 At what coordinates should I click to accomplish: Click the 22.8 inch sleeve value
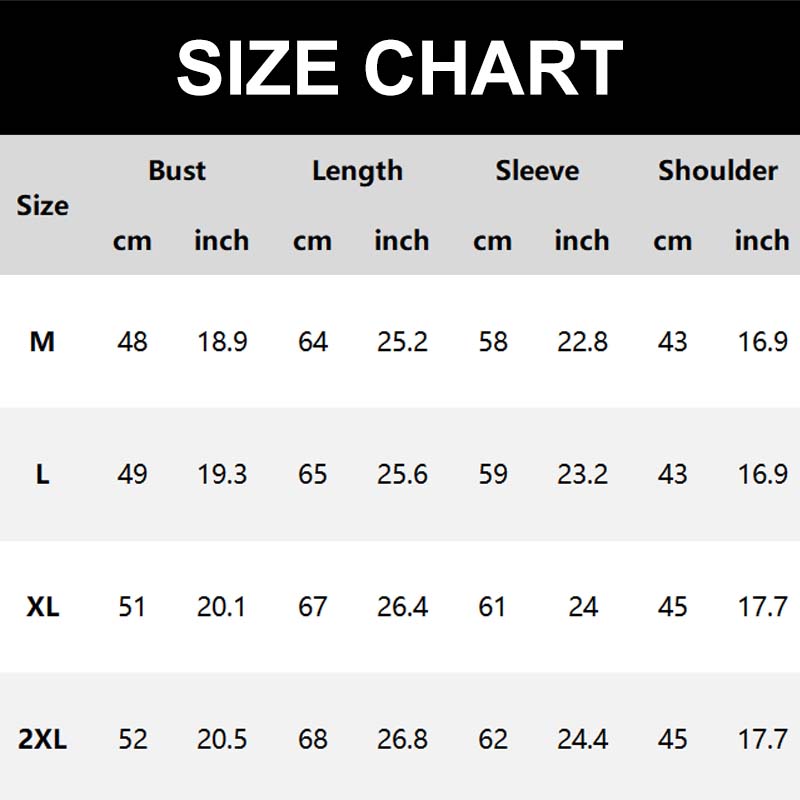582,342
